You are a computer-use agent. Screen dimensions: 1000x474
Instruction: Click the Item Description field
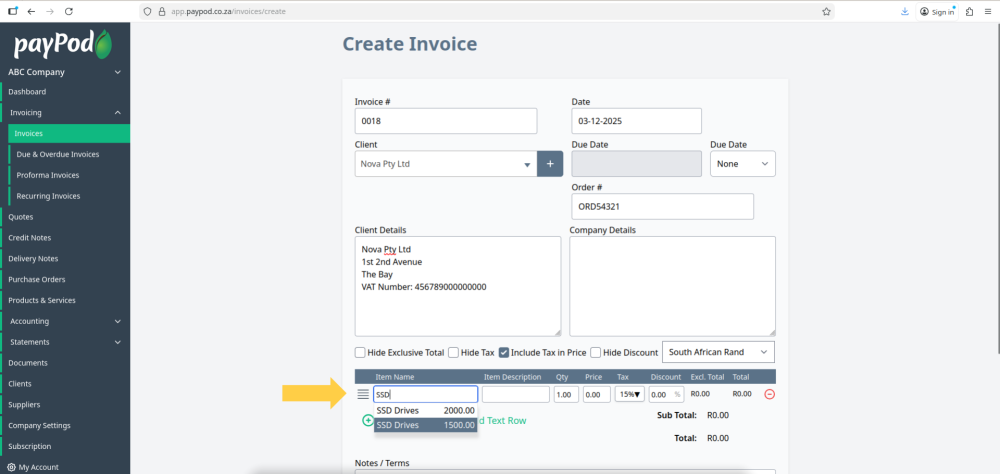pos(516,394)
